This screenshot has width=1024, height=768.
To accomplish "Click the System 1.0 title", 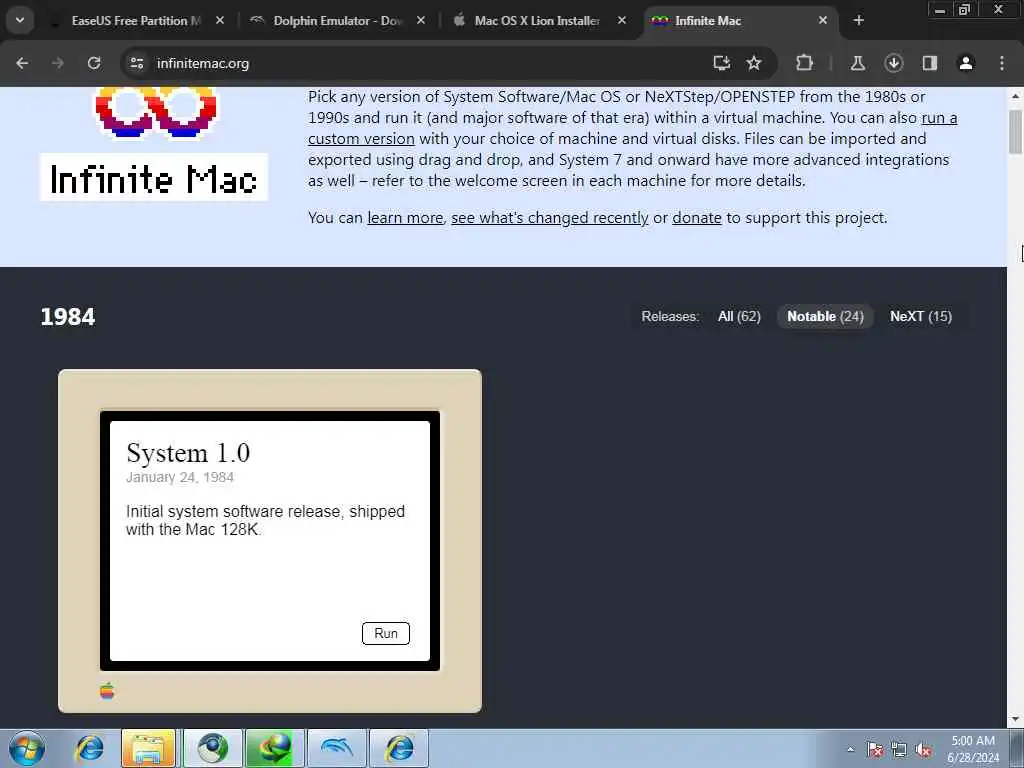I will click(x=188, y=453).
